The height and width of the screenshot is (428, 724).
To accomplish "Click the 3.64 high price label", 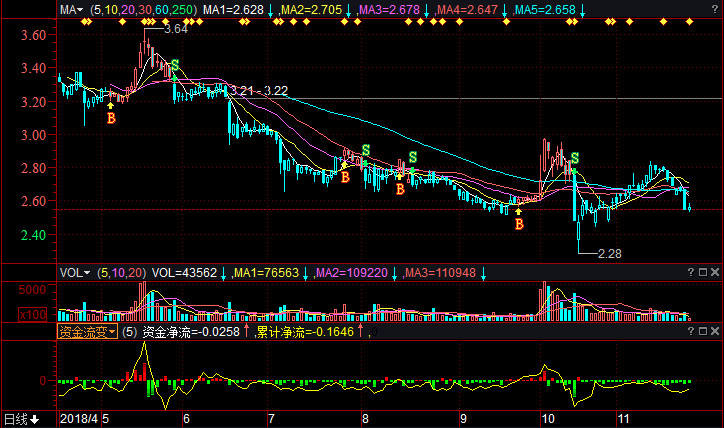I will (175, 29).
